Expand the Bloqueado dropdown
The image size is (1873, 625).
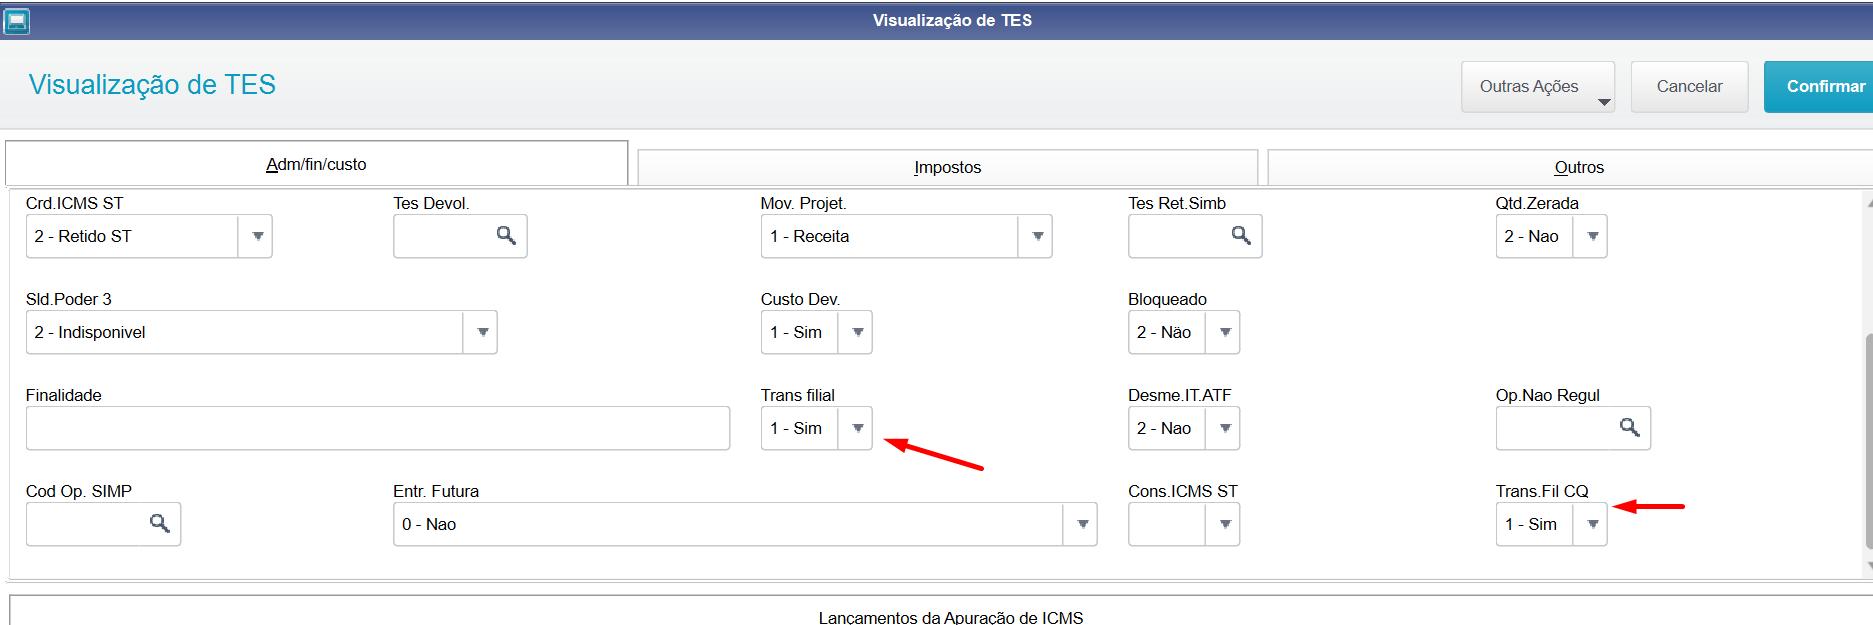click(x=1223, y=332)
